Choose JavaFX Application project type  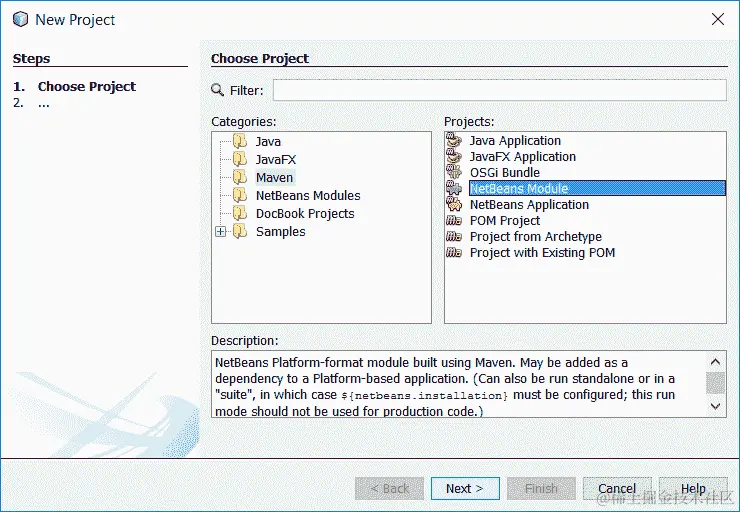coord(522,157)
